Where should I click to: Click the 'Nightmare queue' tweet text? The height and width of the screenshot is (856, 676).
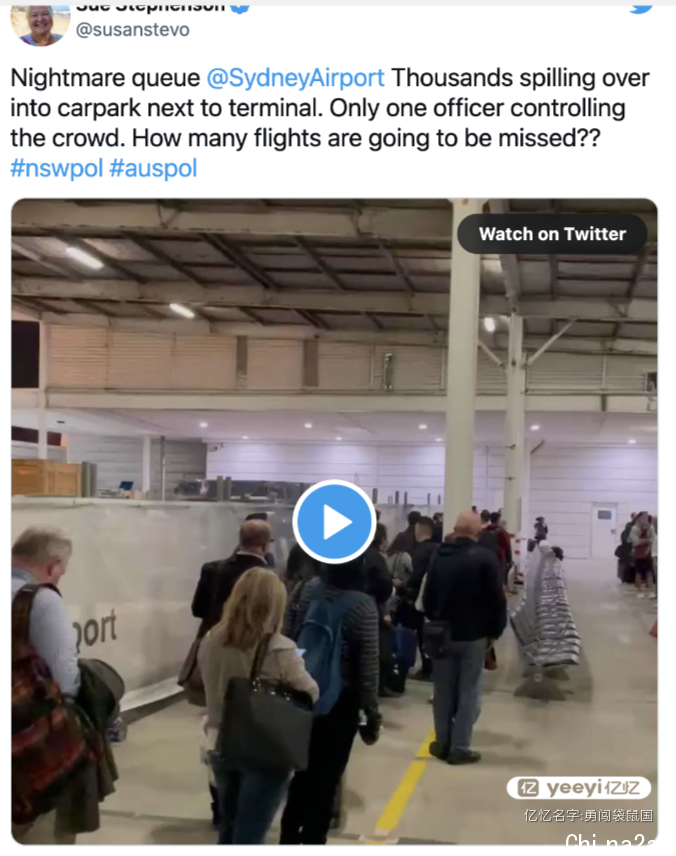pyautogui.click(x=105, y=78)
